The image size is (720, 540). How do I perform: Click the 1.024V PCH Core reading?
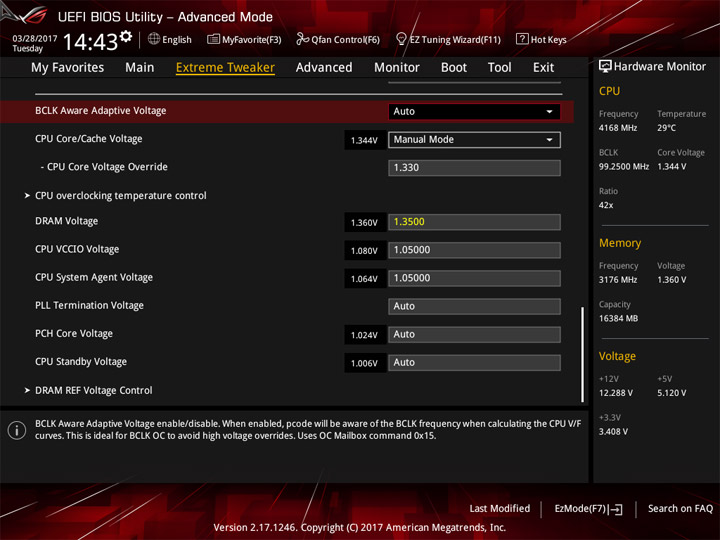coord(365,335)
